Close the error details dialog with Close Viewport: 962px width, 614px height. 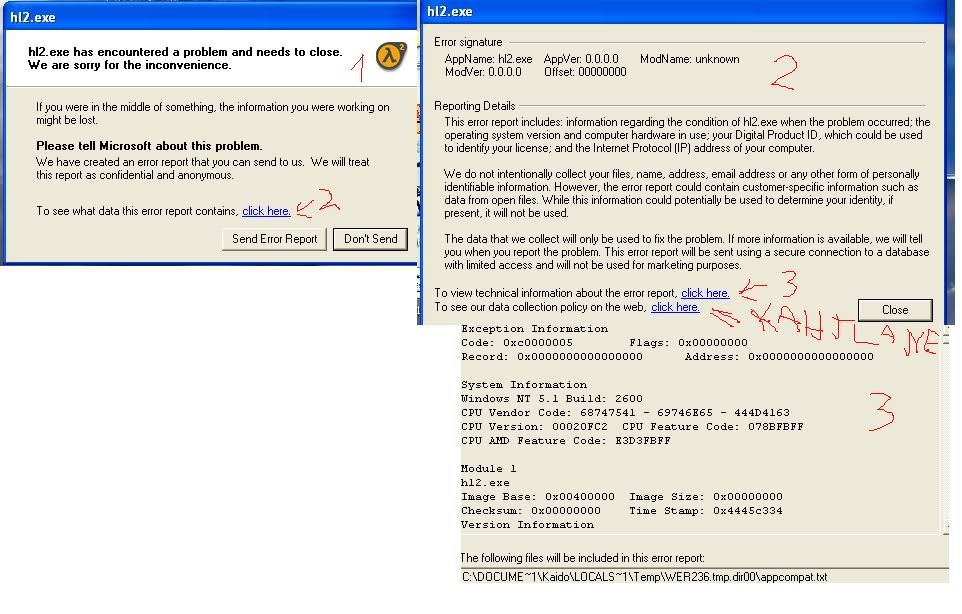895,310
